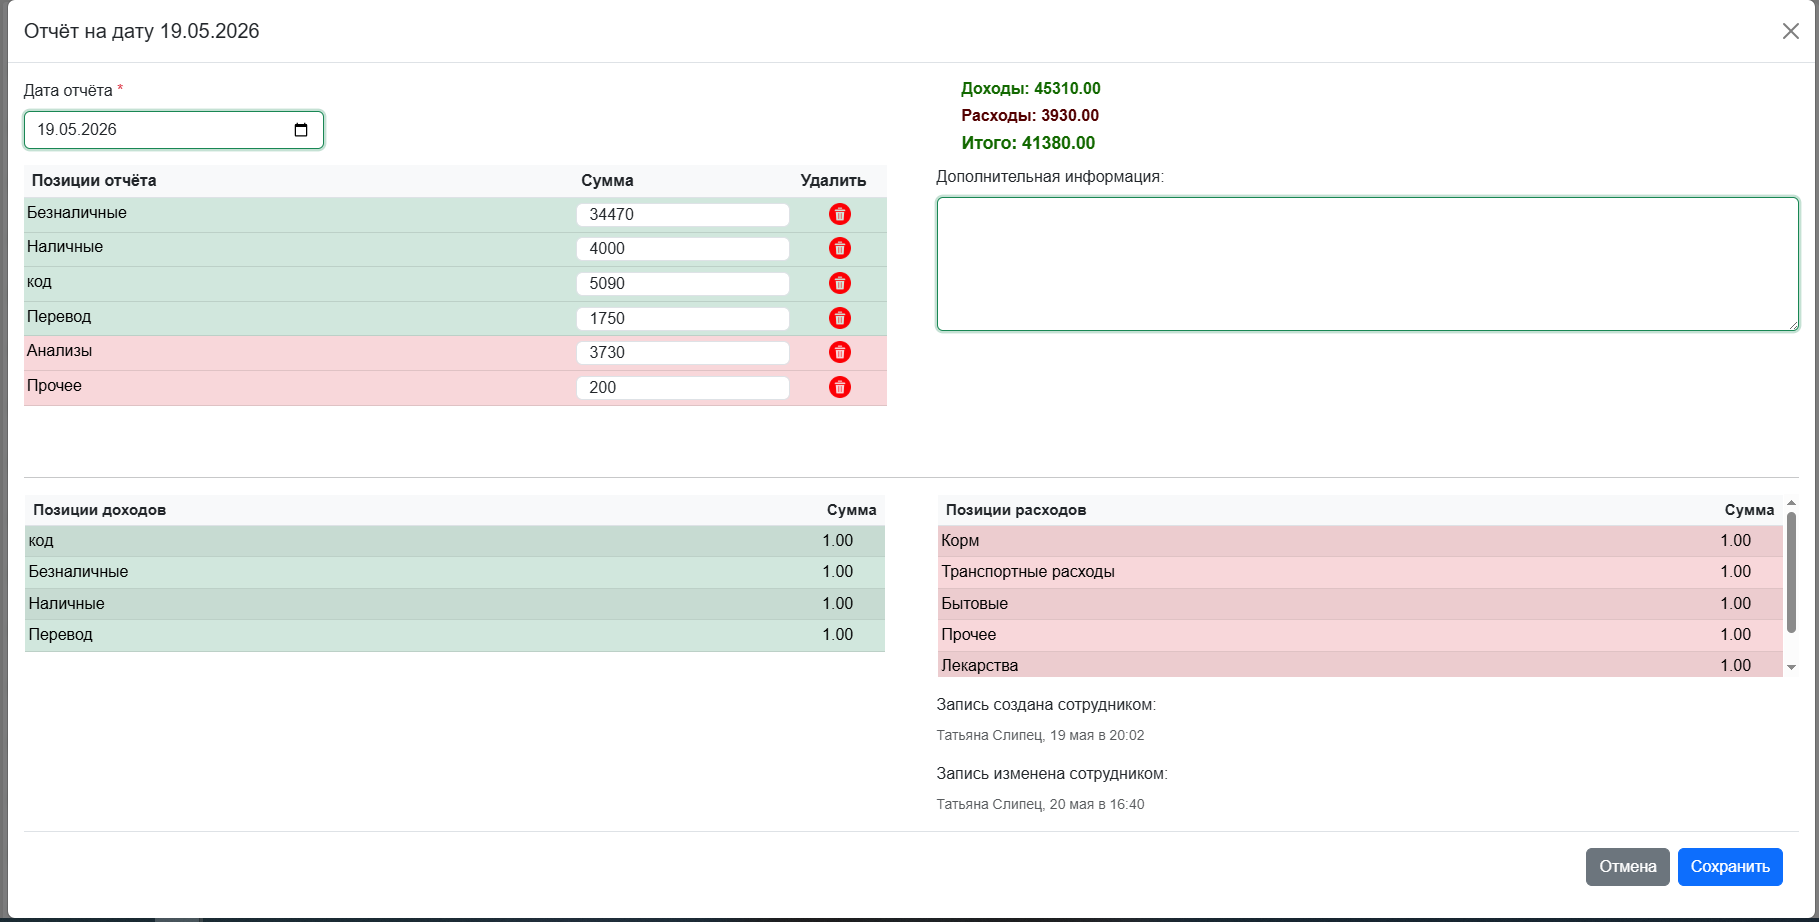Image resolution: width=1819 pixels, height=922 pixels.
Task: Select the Наличные income position
Action: click(455, 604)
